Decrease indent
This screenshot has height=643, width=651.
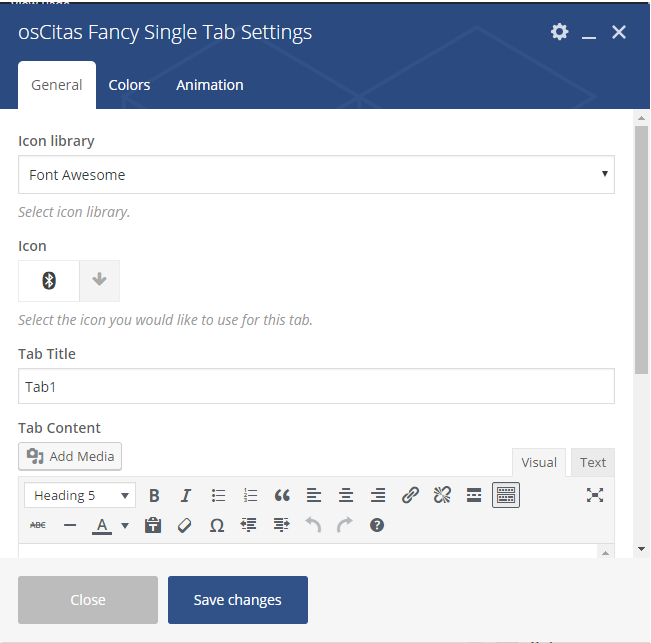[249, 525]
